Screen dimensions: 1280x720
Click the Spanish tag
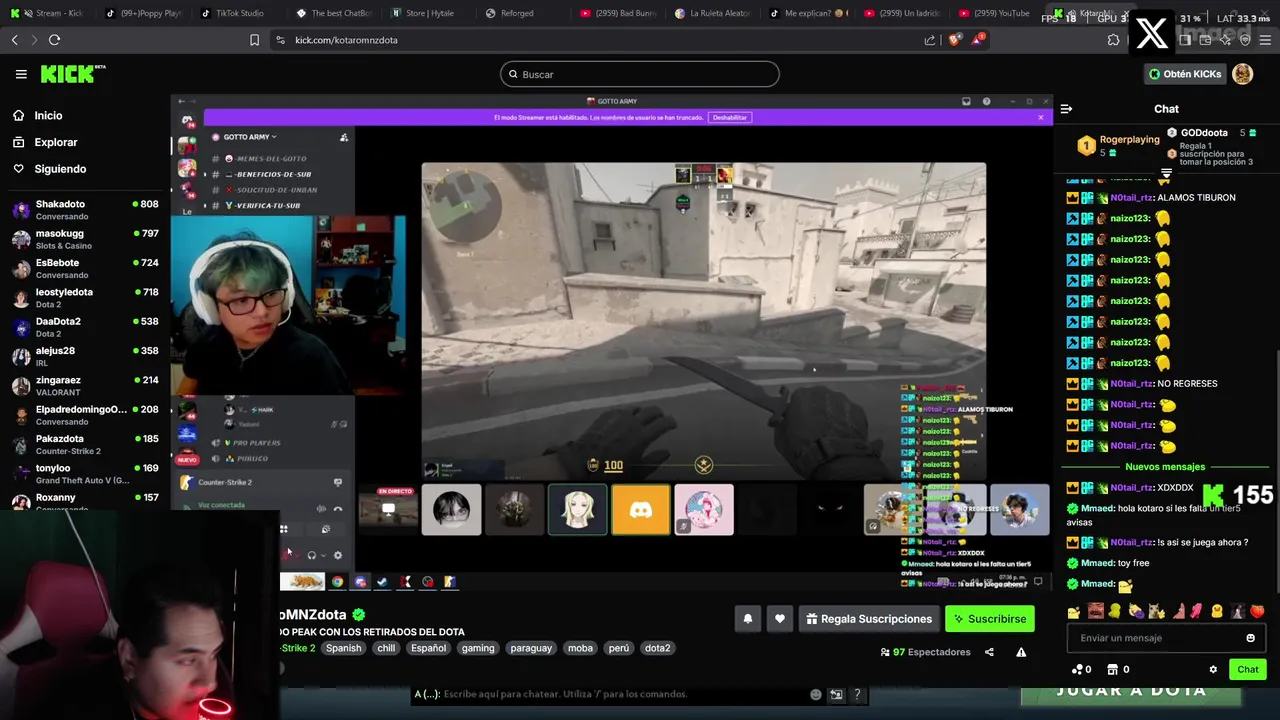pos(343,648)
